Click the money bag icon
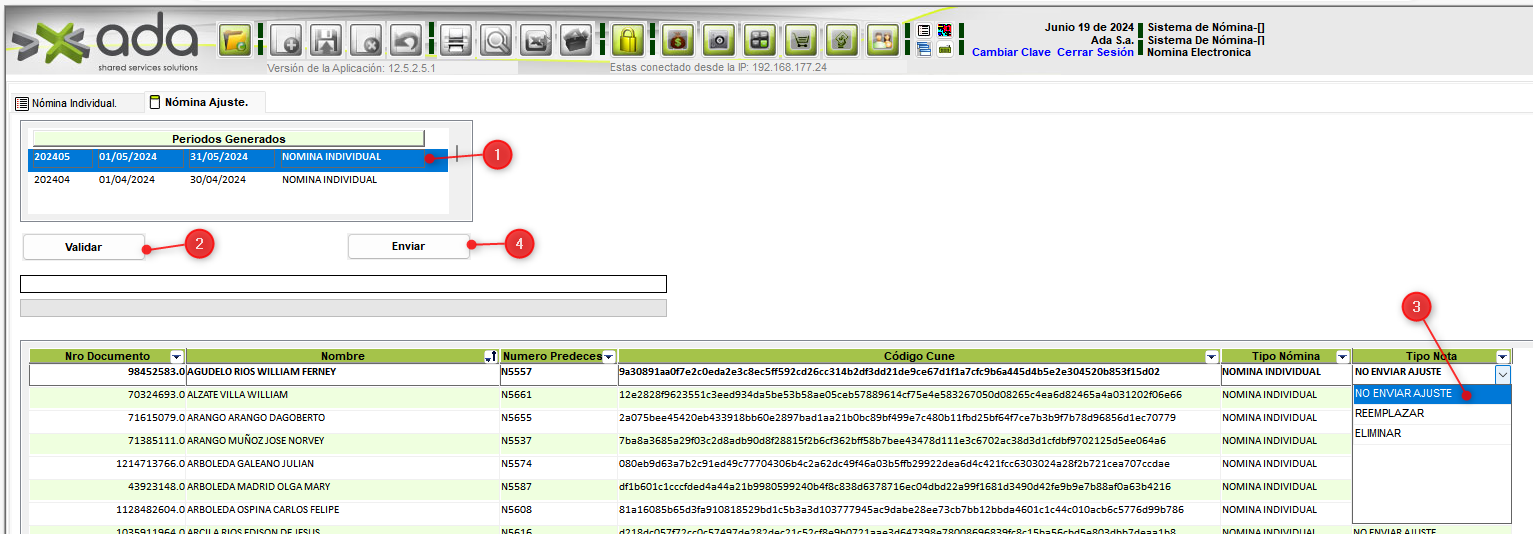 (x=677, y=41)
